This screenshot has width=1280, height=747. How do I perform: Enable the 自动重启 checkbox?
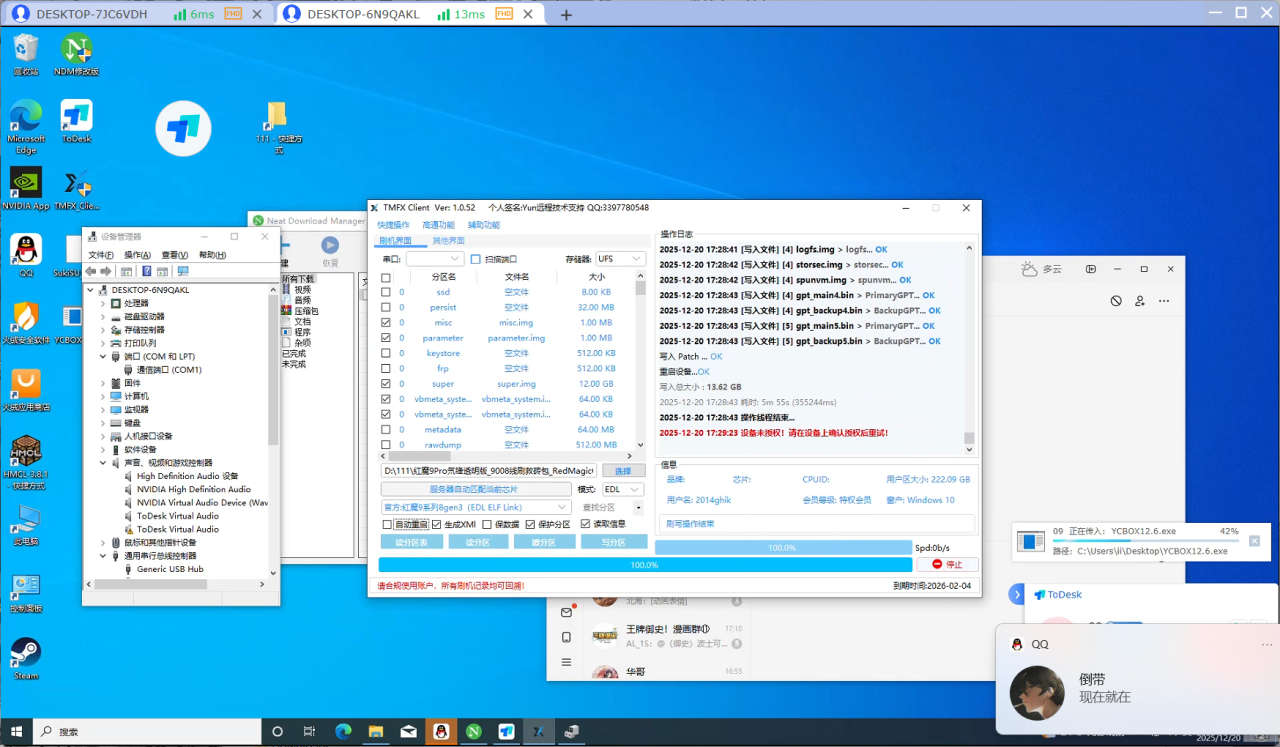coord(387,524)
